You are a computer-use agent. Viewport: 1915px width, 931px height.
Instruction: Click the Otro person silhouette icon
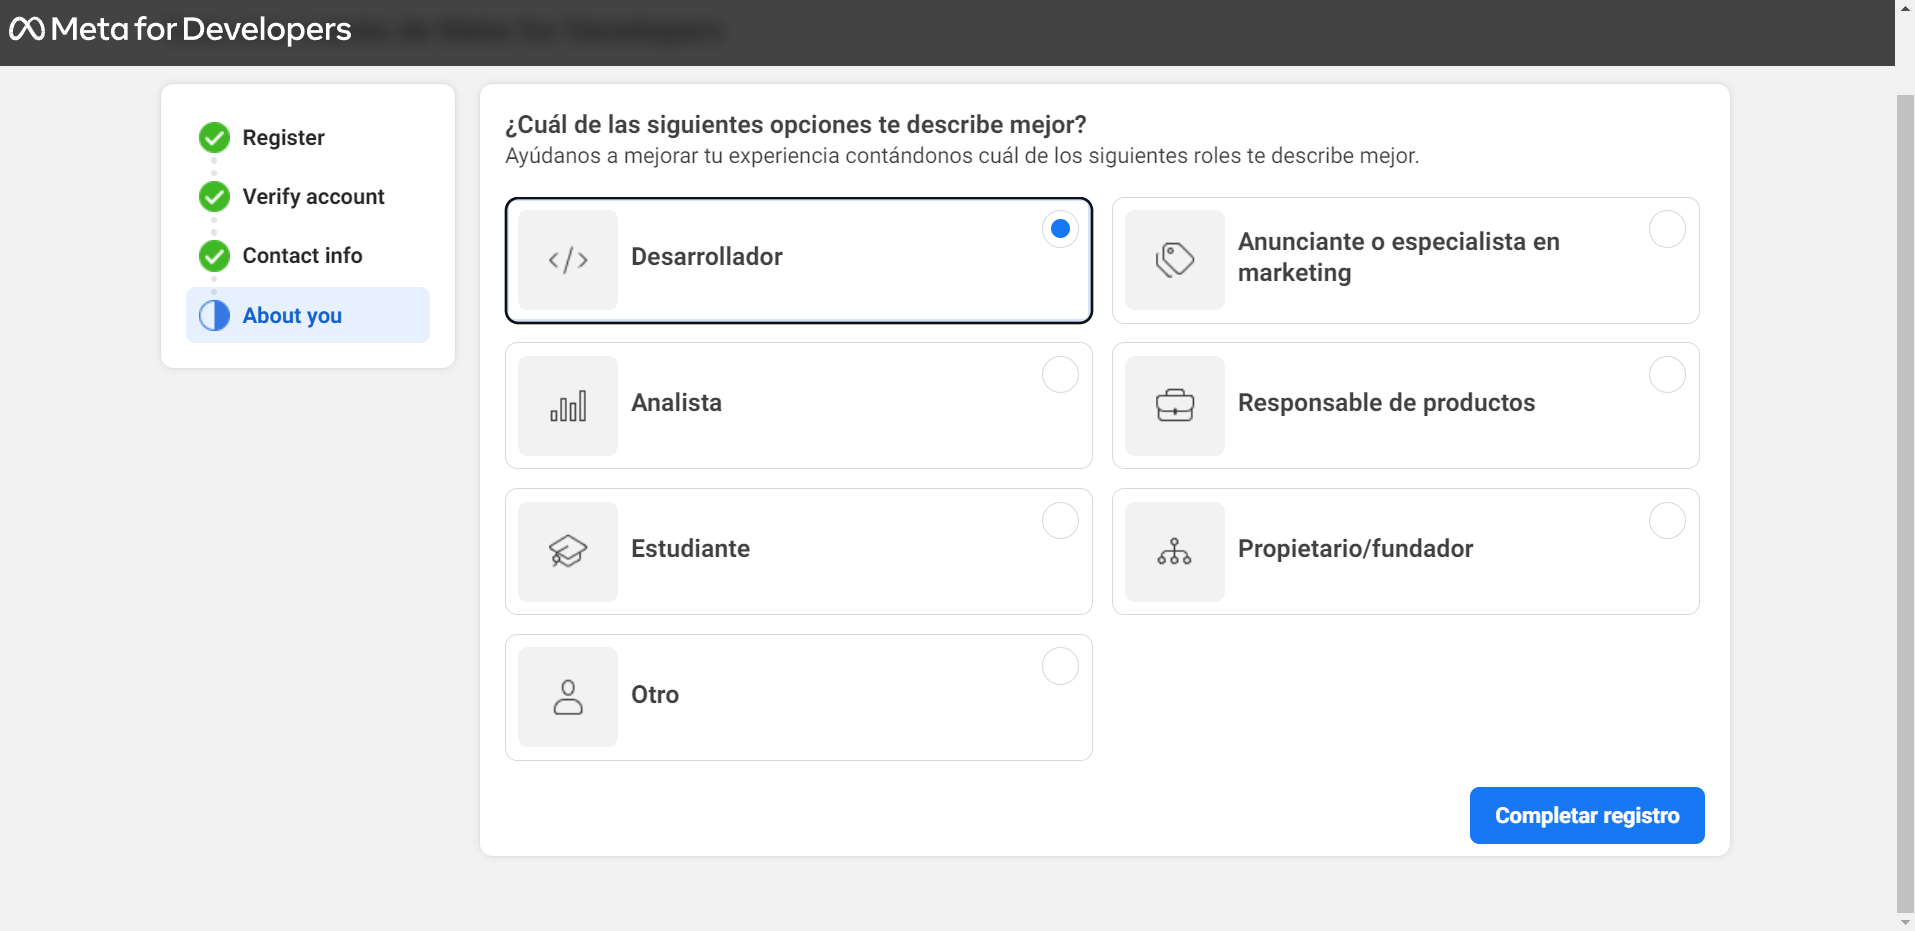point(567,697)
